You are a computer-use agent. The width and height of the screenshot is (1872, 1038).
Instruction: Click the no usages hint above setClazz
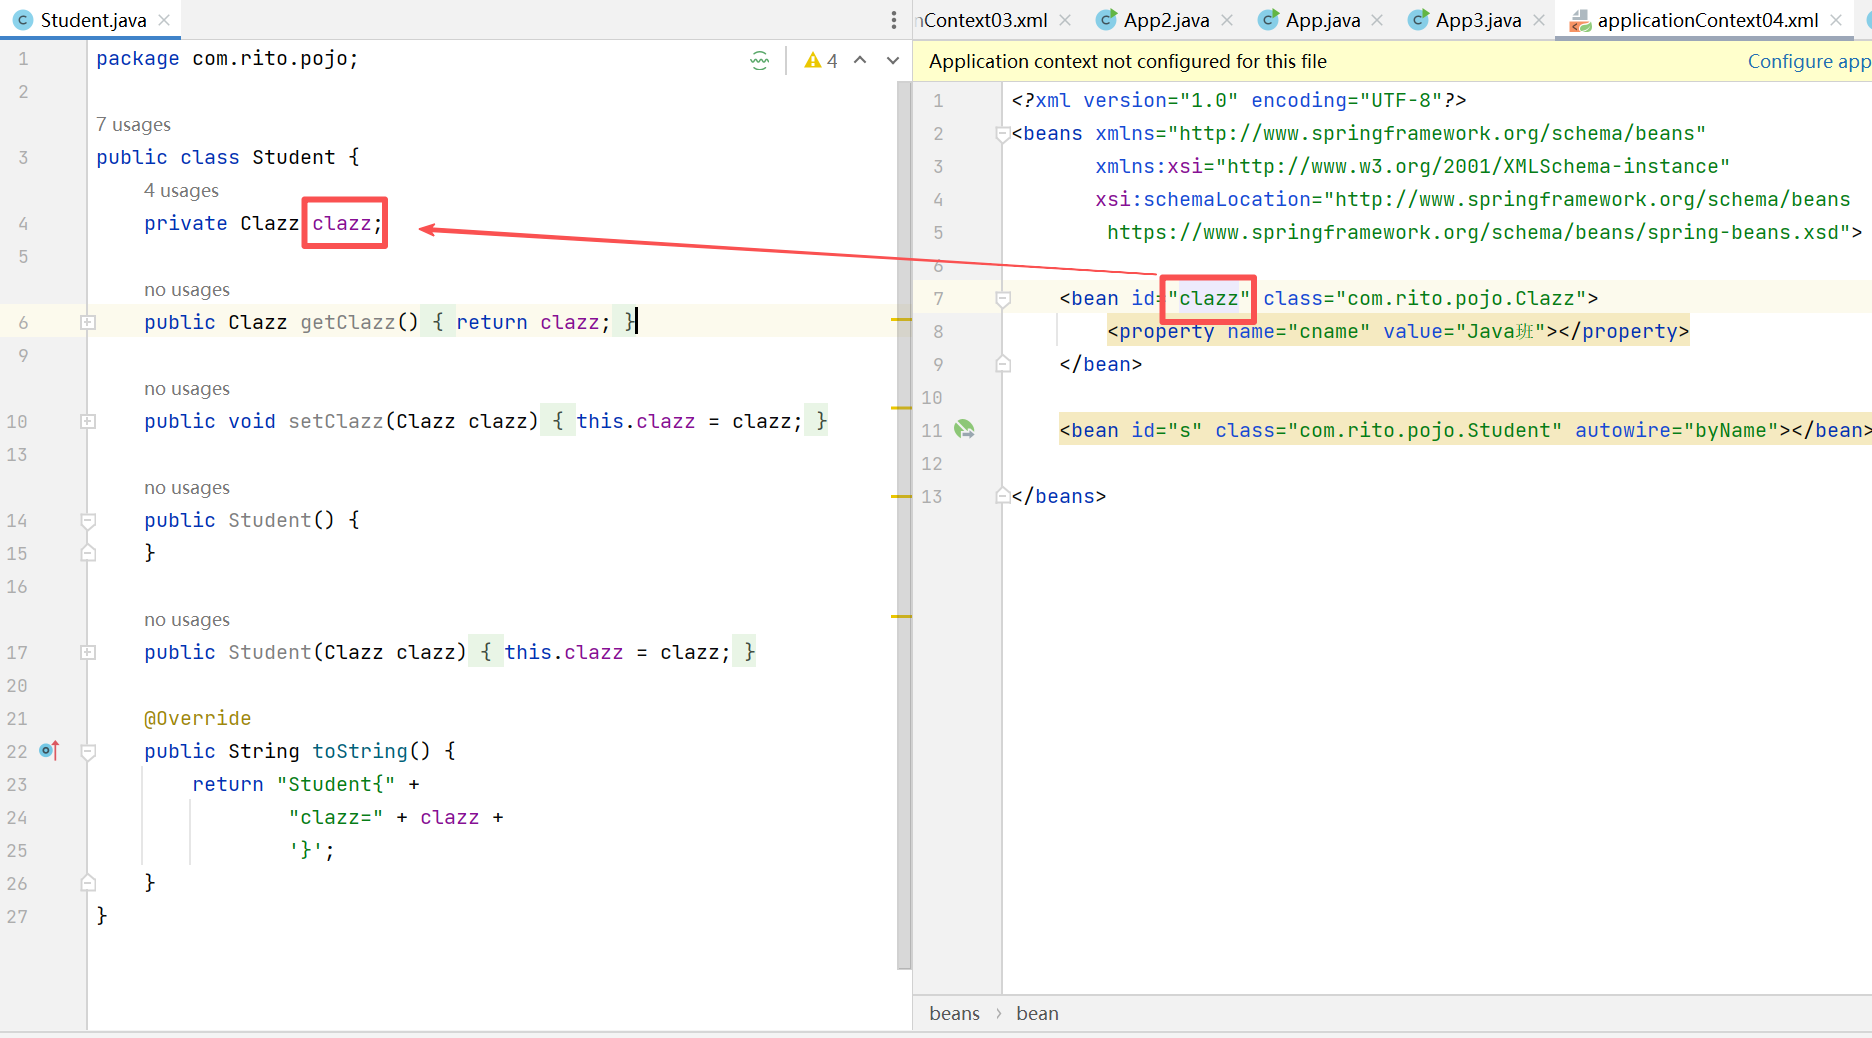coord(187,388)
